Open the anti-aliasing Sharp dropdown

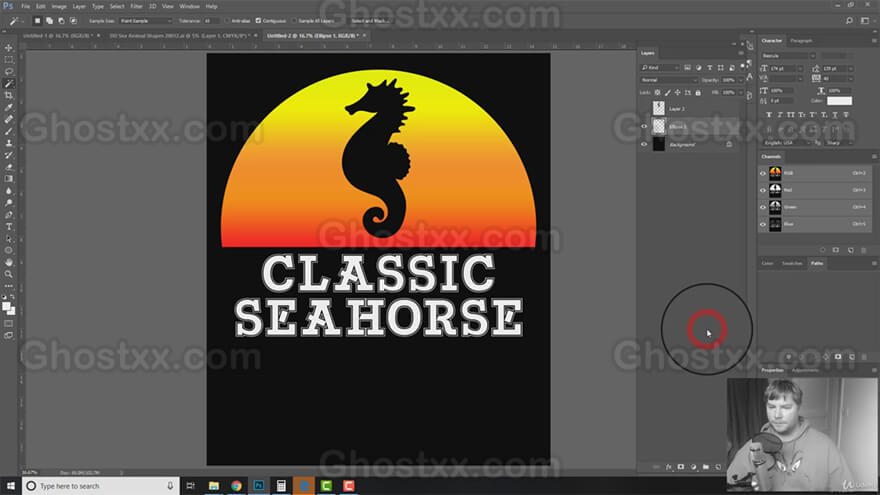click(839, 143)
